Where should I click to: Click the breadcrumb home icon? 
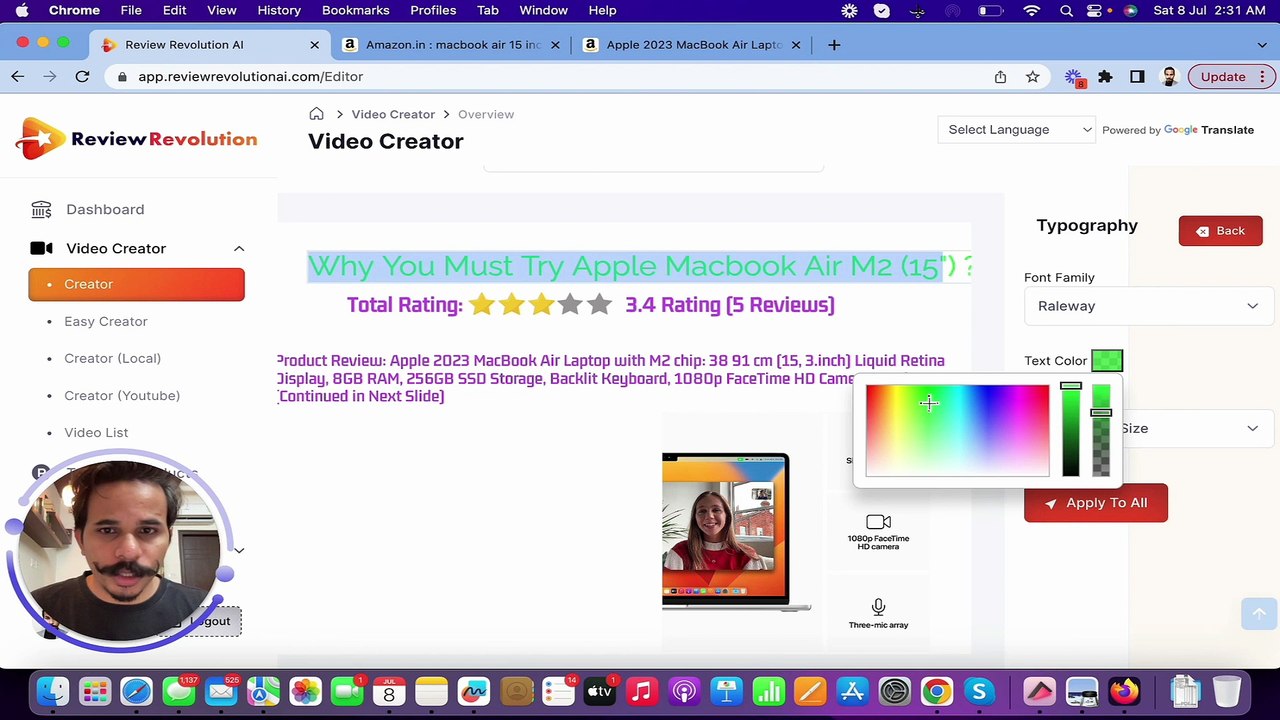316,114
